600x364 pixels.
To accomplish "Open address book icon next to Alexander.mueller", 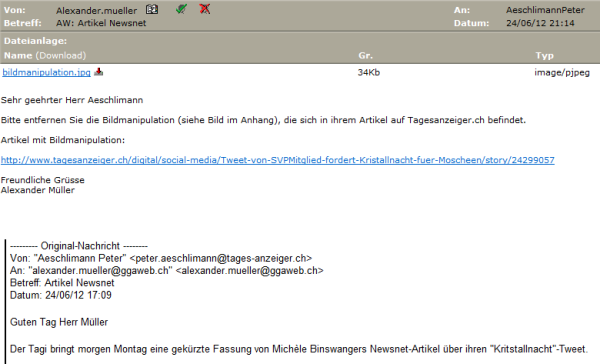I will [152, 10].
